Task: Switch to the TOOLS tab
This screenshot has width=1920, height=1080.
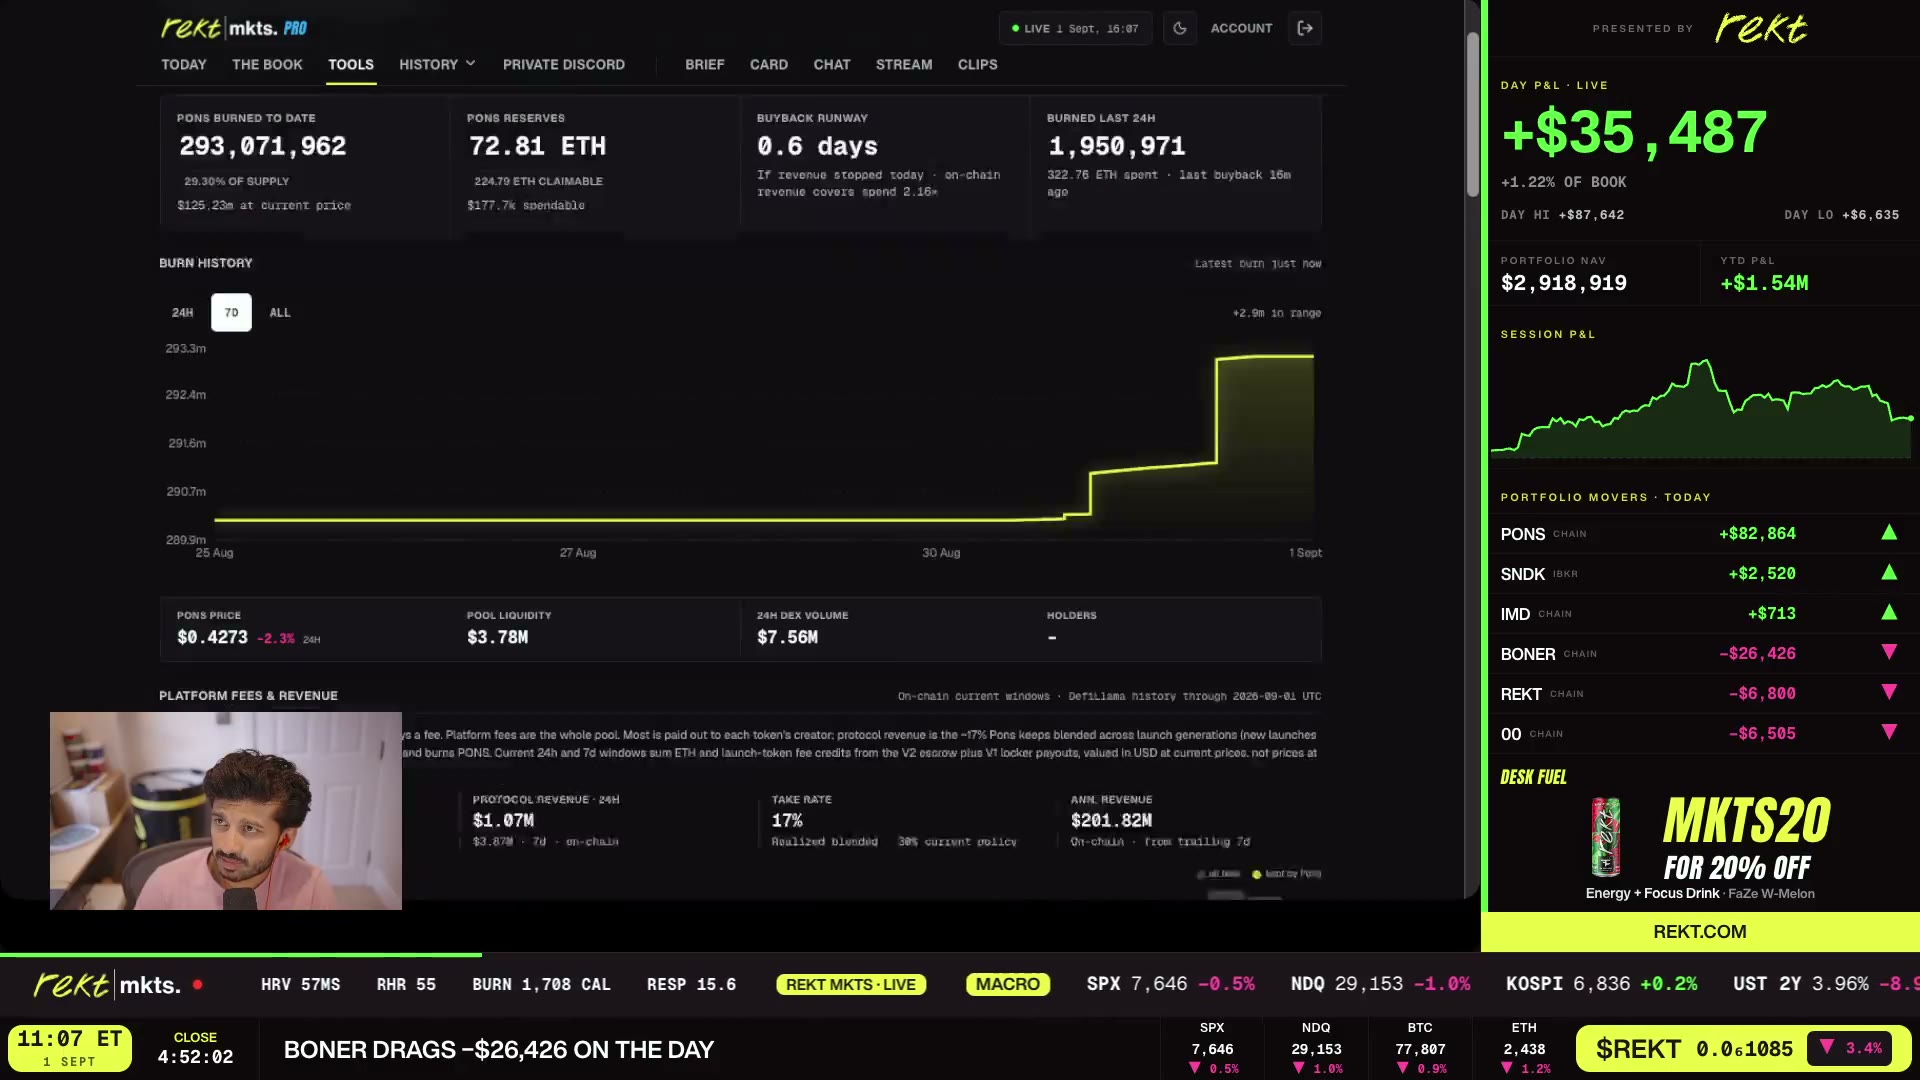Action: [351, 64]
